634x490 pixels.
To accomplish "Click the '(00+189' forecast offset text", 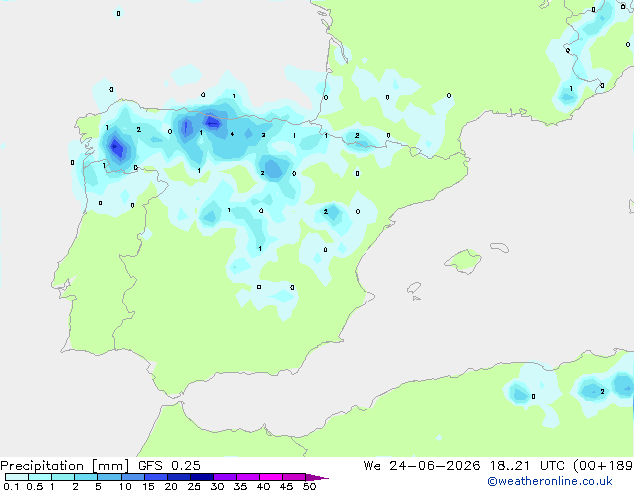I will click(603, 466).
